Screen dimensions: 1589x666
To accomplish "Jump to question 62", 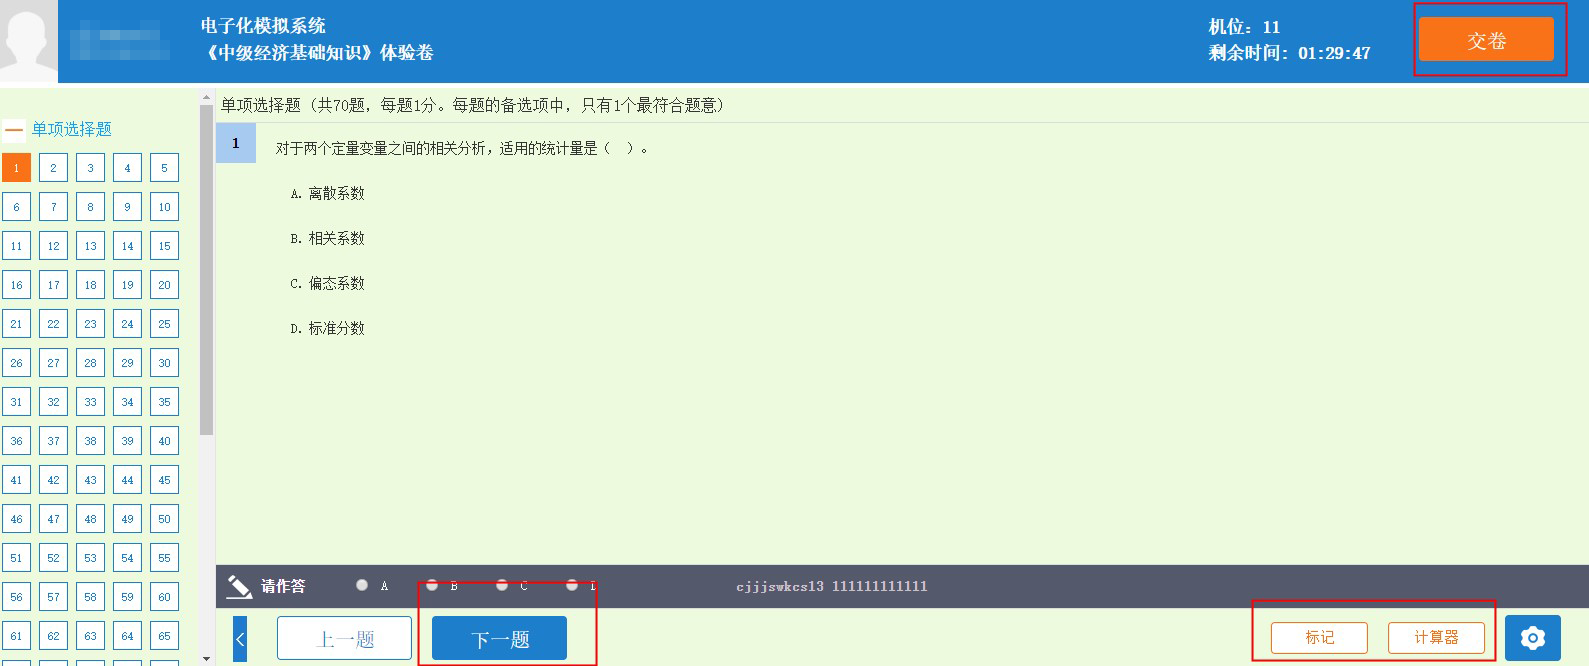I will (53, 636).
